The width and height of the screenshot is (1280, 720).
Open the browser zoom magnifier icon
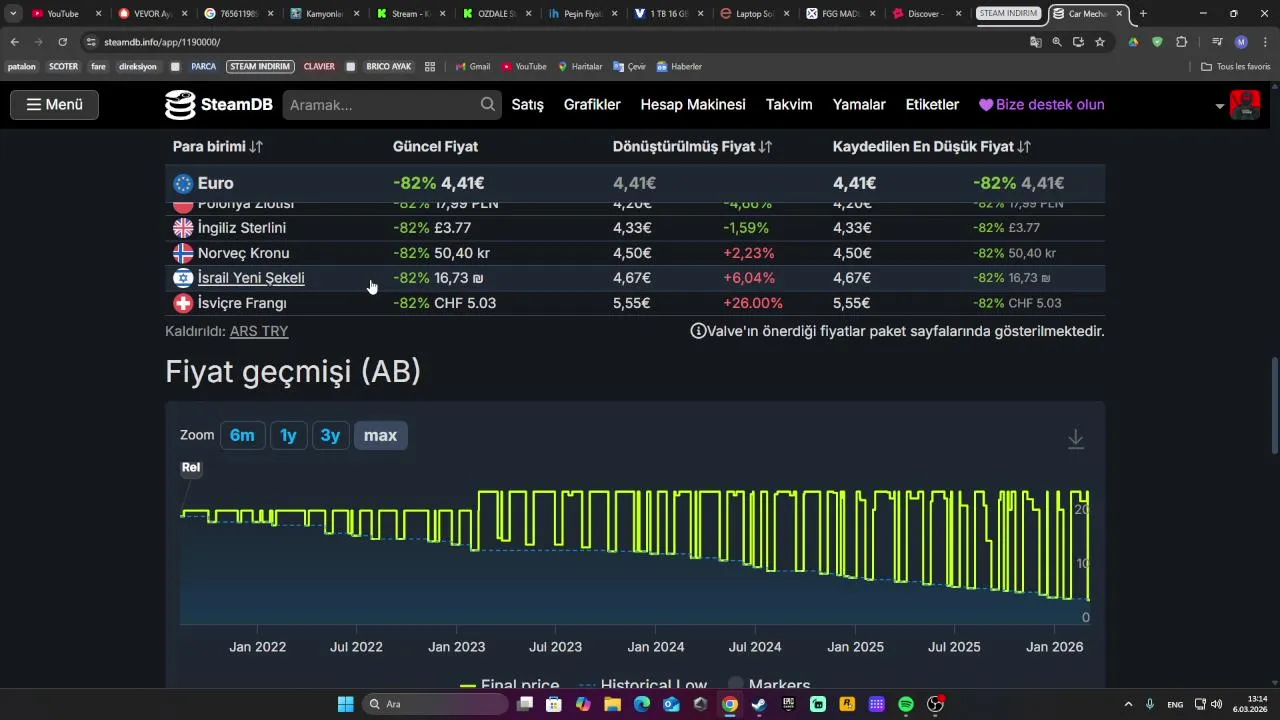pyautogui.click(x=1057, y=42)
